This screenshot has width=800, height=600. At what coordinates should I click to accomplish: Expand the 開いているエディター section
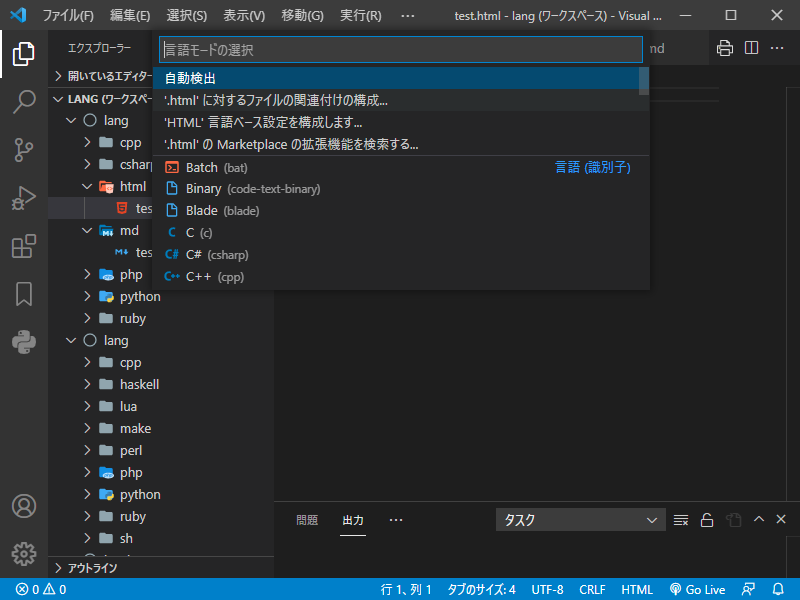click(102, 76)
